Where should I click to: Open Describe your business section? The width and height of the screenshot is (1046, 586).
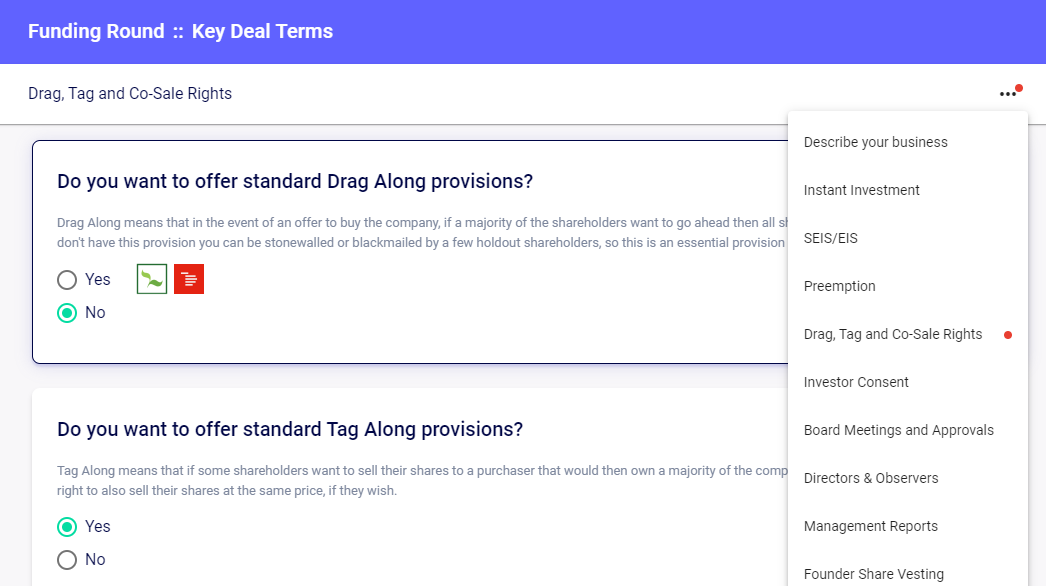875,142
